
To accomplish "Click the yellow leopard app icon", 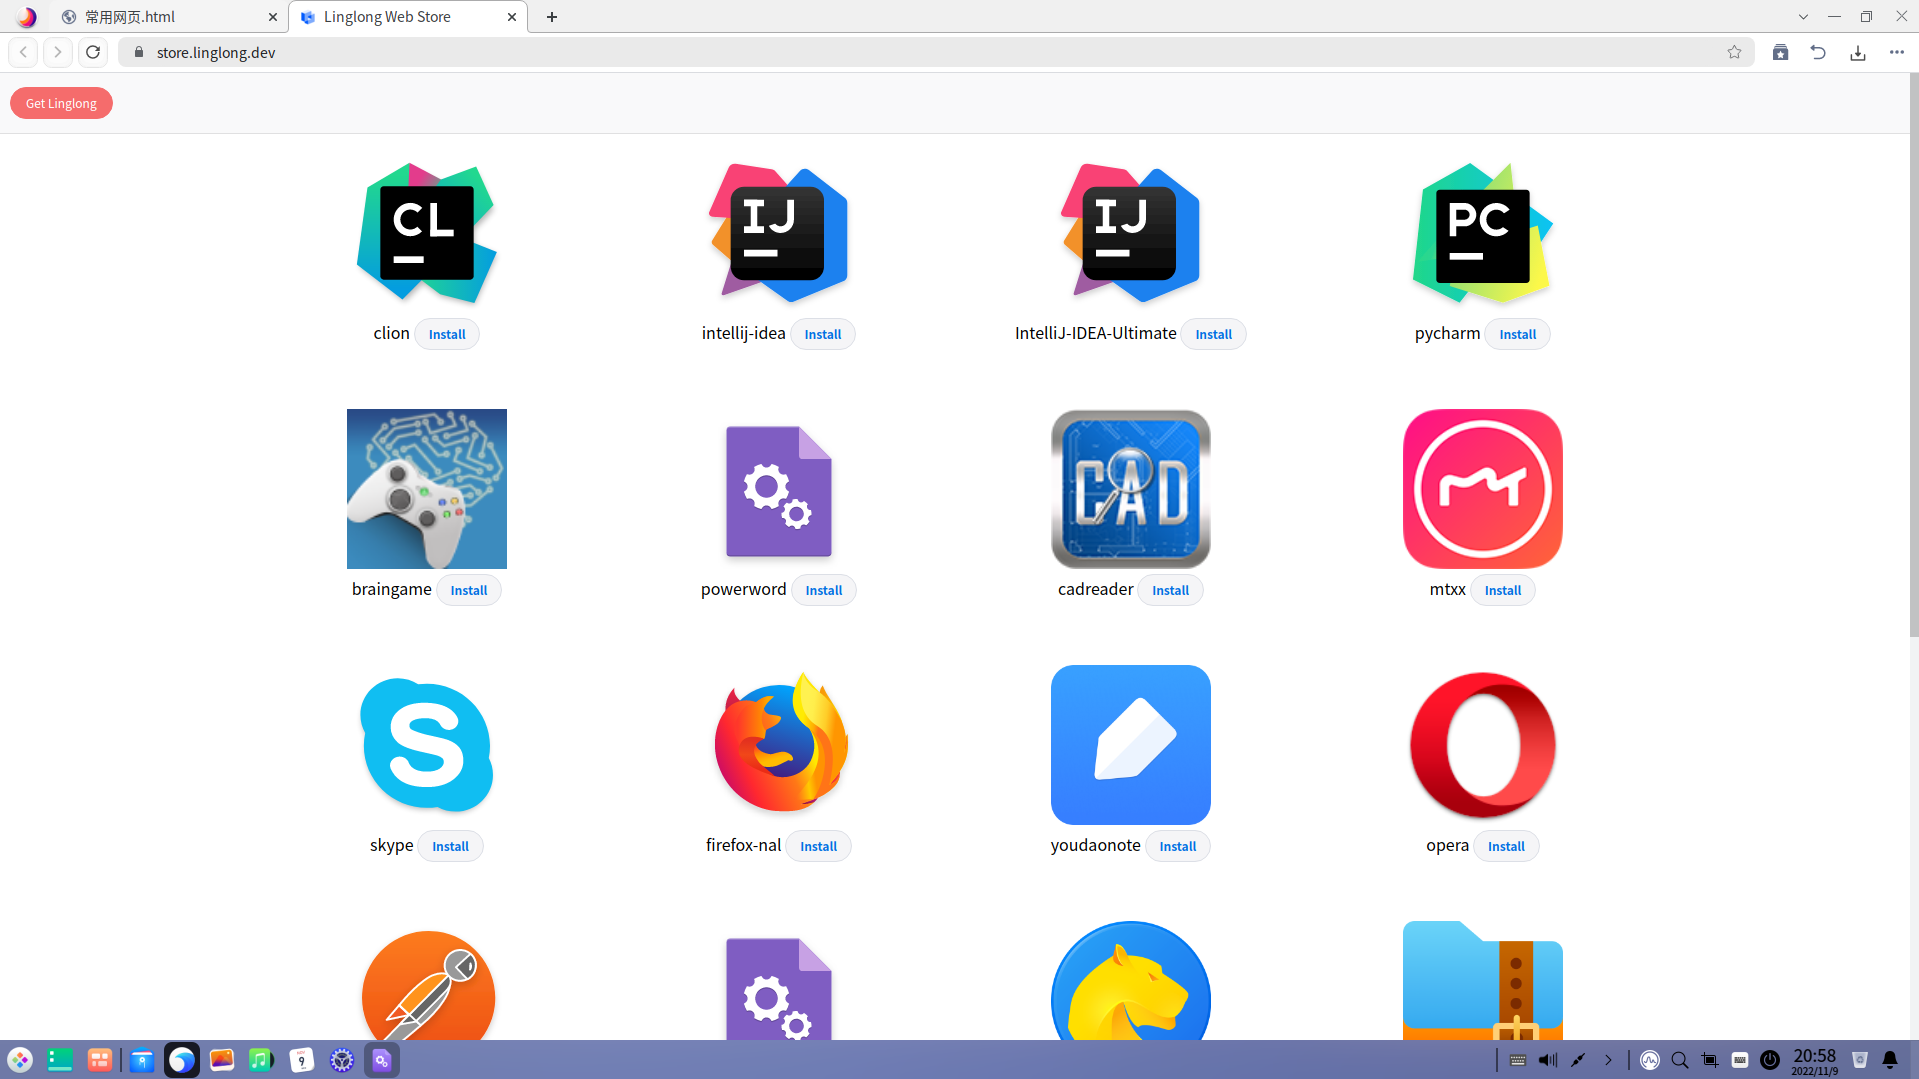I will [1131, 981].
